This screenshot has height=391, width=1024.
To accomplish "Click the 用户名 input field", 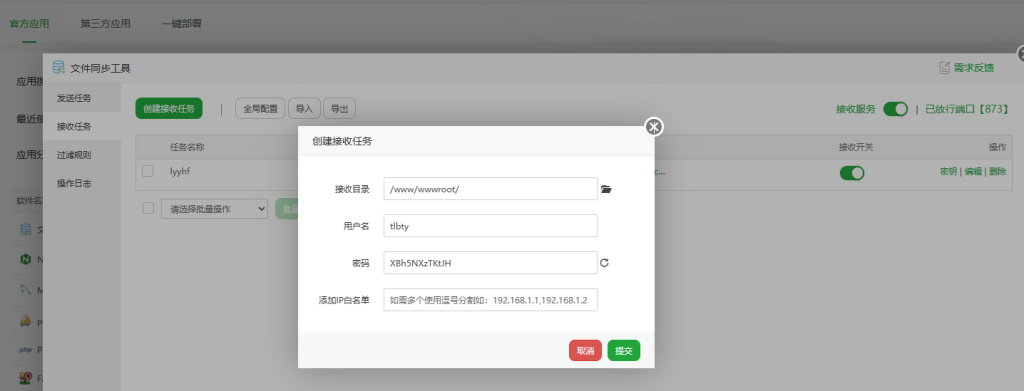I will (x=490, y=226).
